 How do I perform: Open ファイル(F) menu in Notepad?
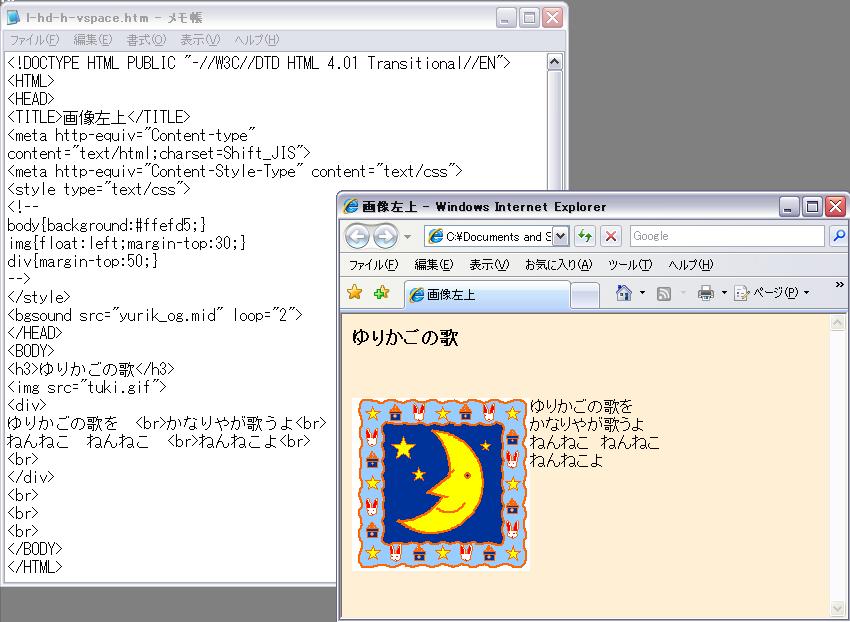click(x=34, y=40)
